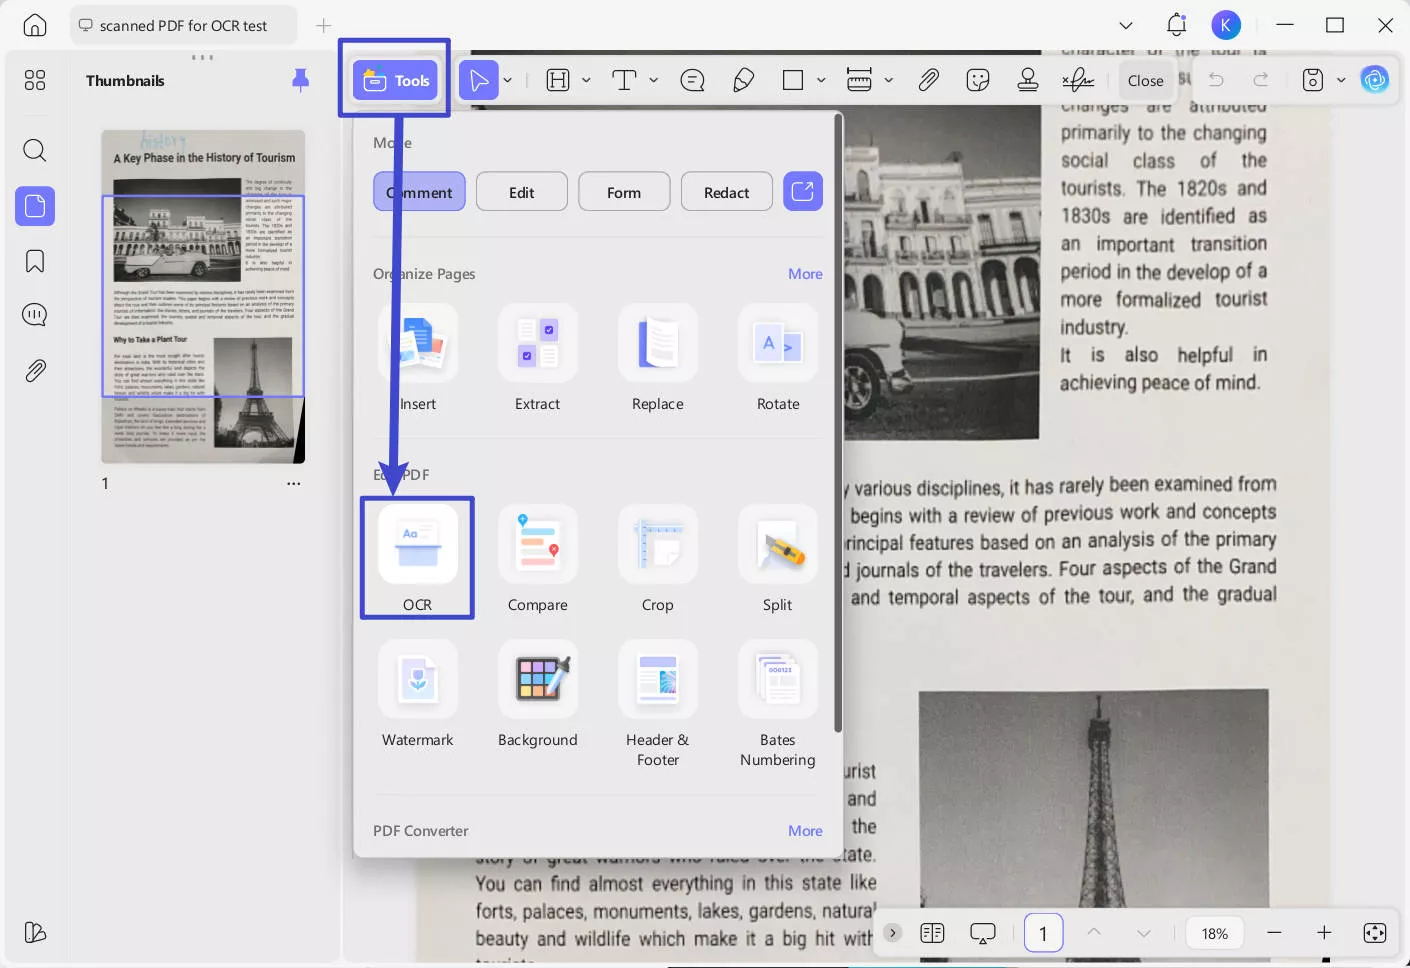Open the Bates Numbering tool

pyautogui.click(x=778, y=704)
